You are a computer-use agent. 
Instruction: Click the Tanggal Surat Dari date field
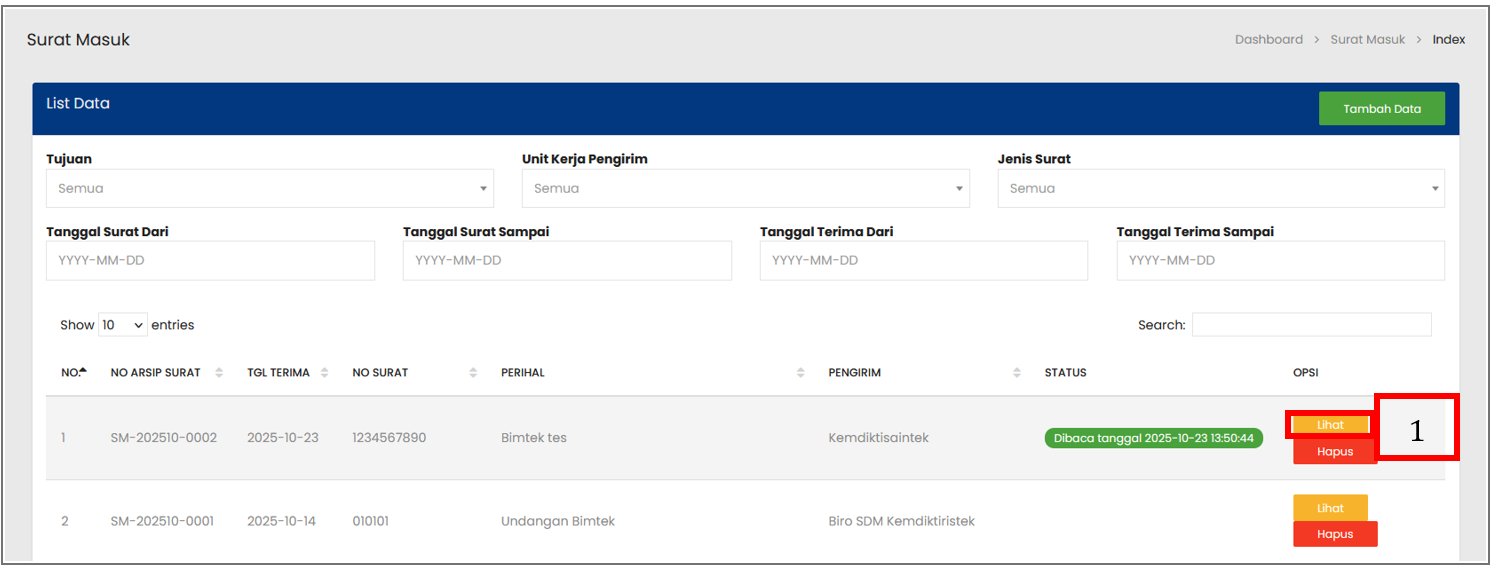pyautogui.click(x=210, y=260)
